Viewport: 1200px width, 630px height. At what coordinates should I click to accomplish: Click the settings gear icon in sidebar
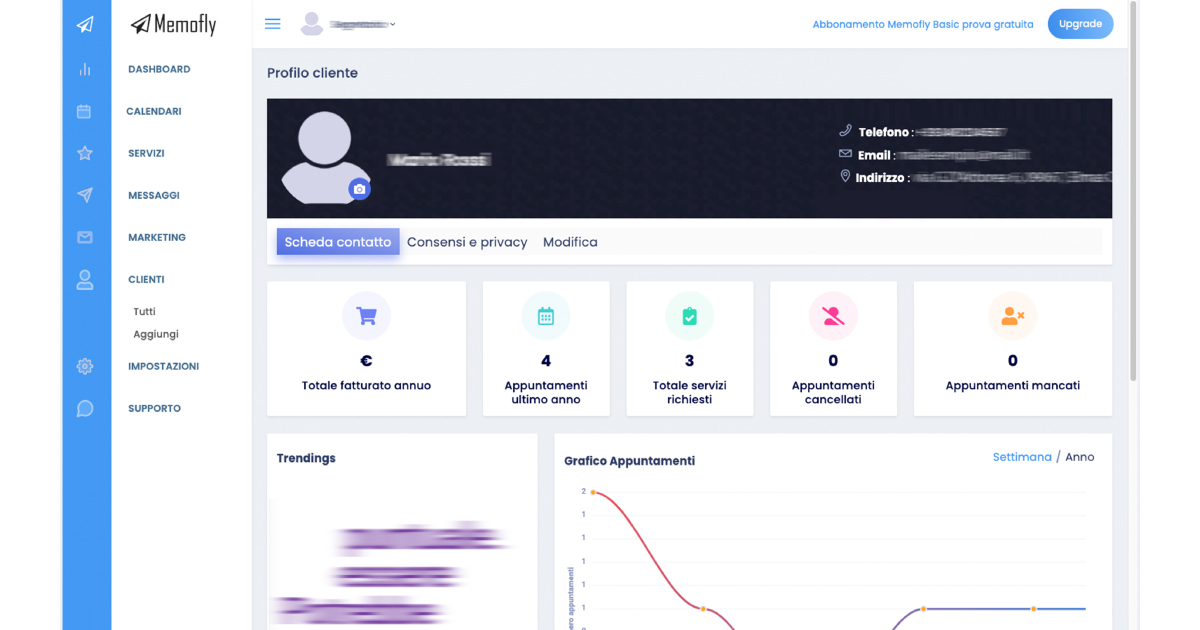[86, 366]
